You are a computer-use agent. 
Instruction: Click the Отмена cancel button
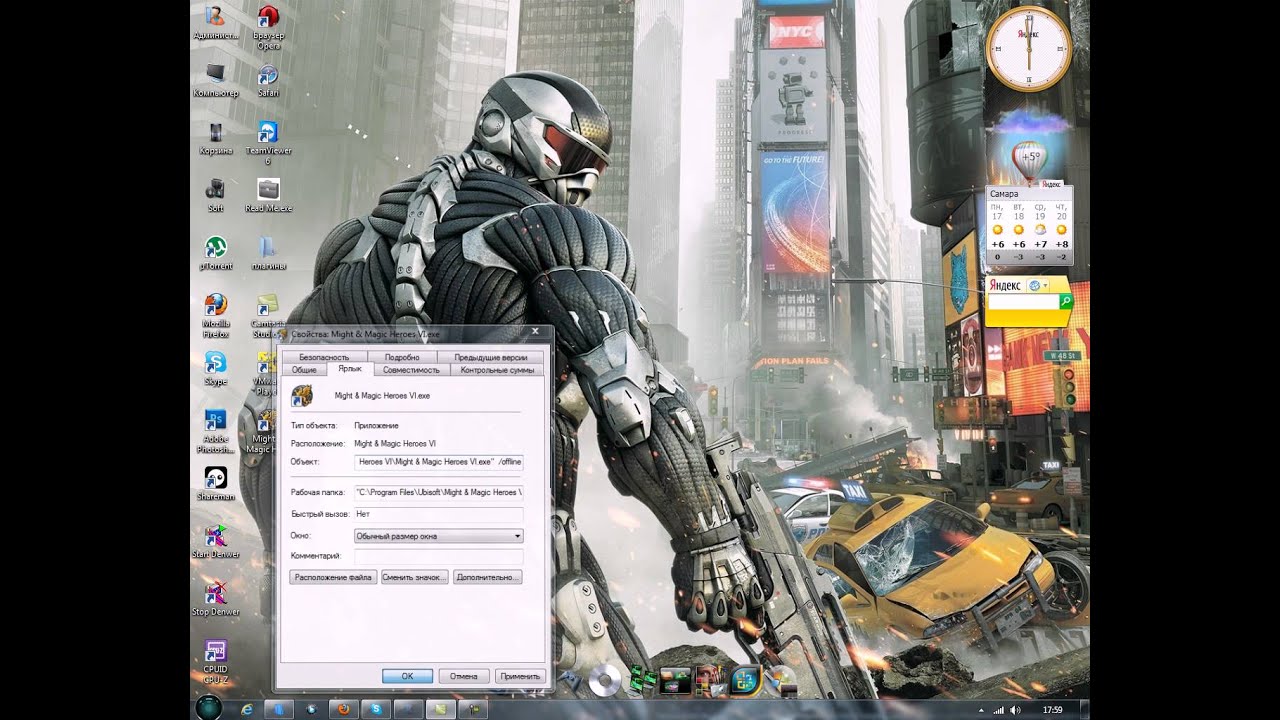[x=463, y=676]
